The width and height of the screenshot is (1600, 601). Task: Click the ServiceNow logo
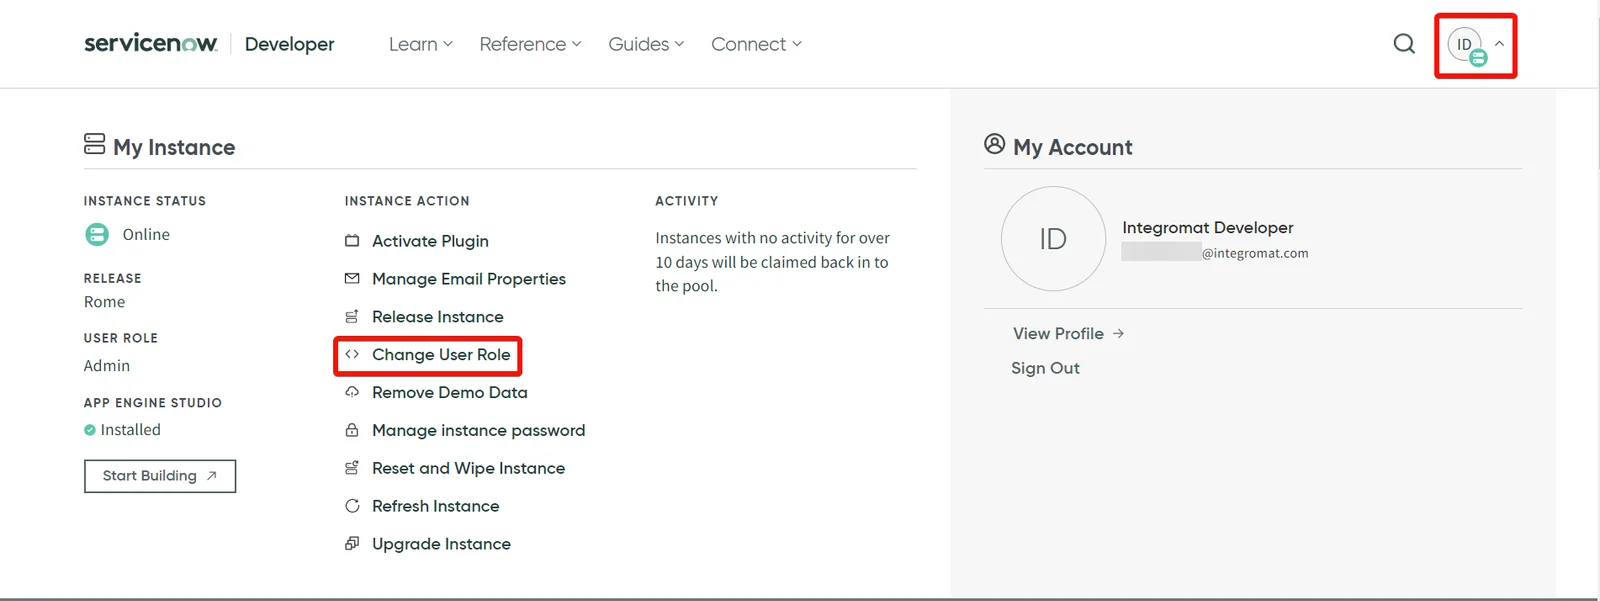[x=151, y=43]
